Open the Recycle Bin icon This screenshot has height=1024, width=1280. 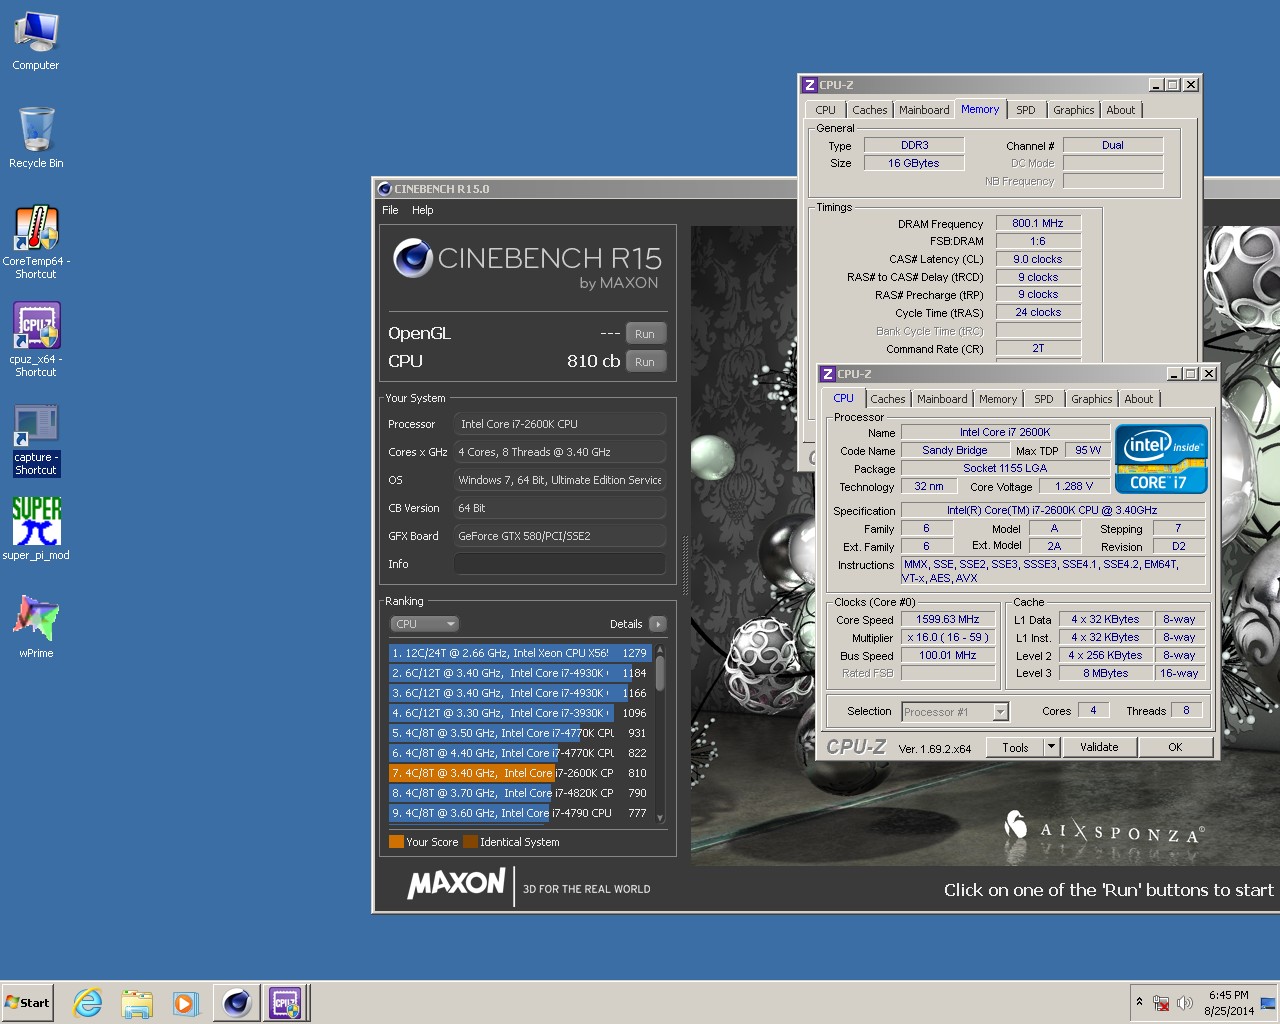pyautogui.click(x=36, y=137)
